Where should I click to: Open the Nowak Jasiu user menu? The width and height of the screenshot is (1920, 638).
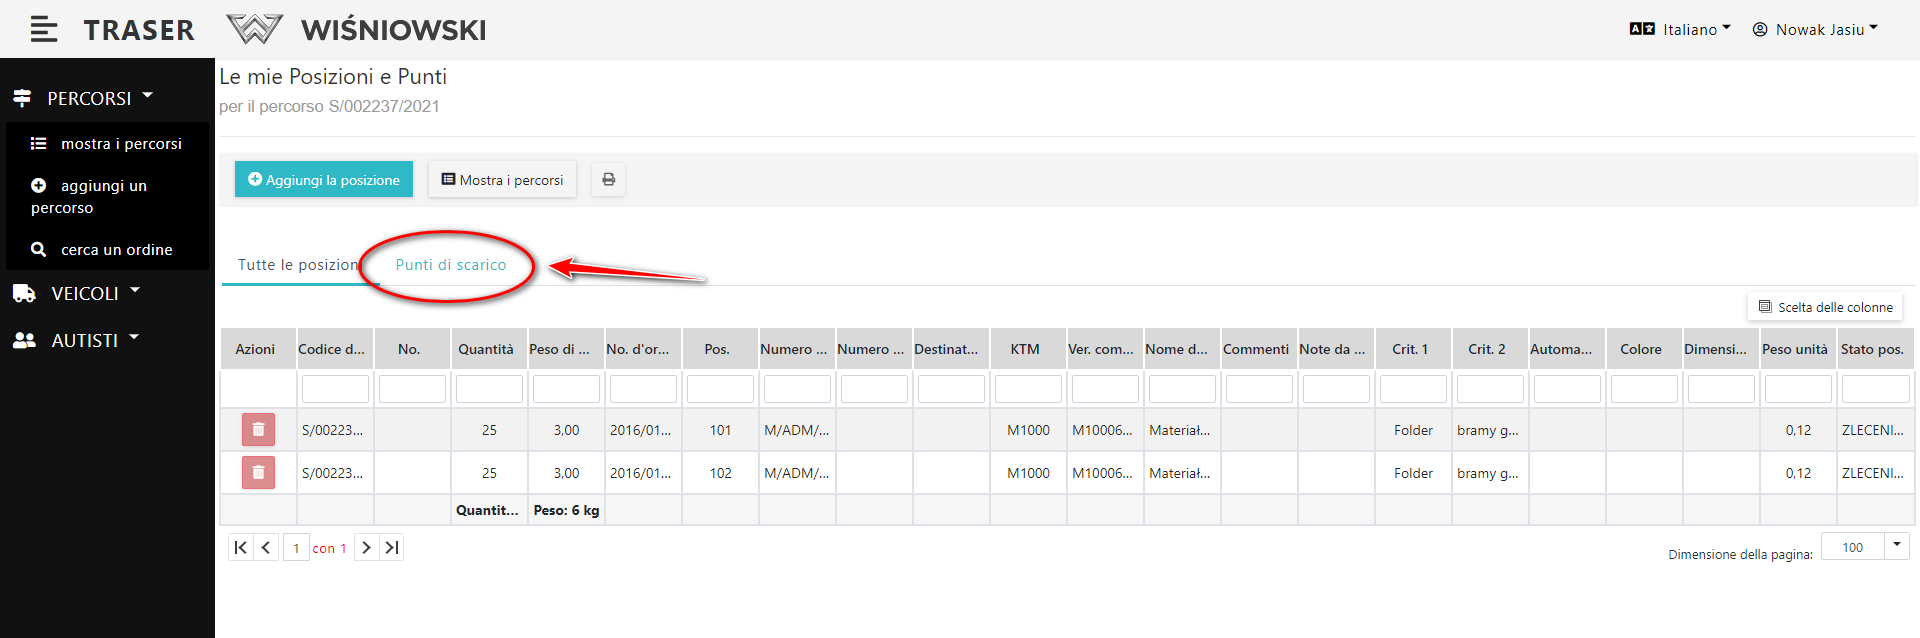click(1815, 30)
